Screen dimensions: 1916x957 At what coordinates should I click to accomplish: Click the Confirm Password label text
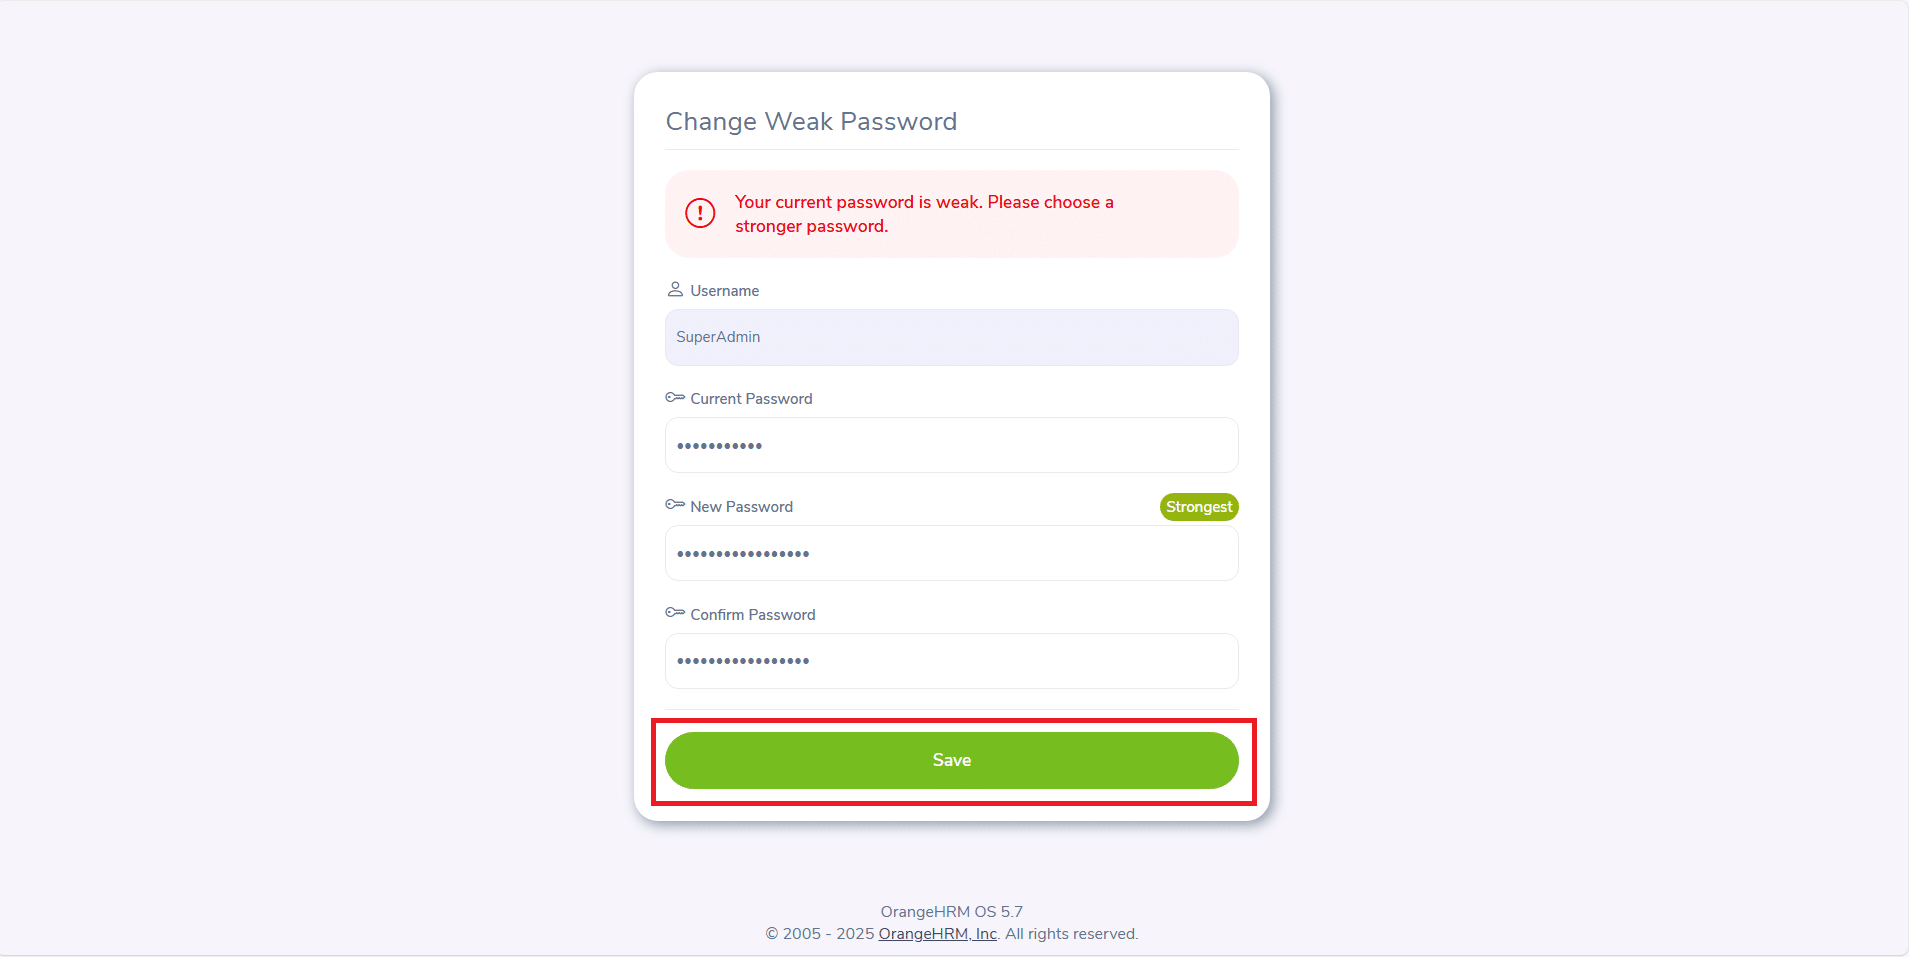pyautogui.click(x=752, y=615)
